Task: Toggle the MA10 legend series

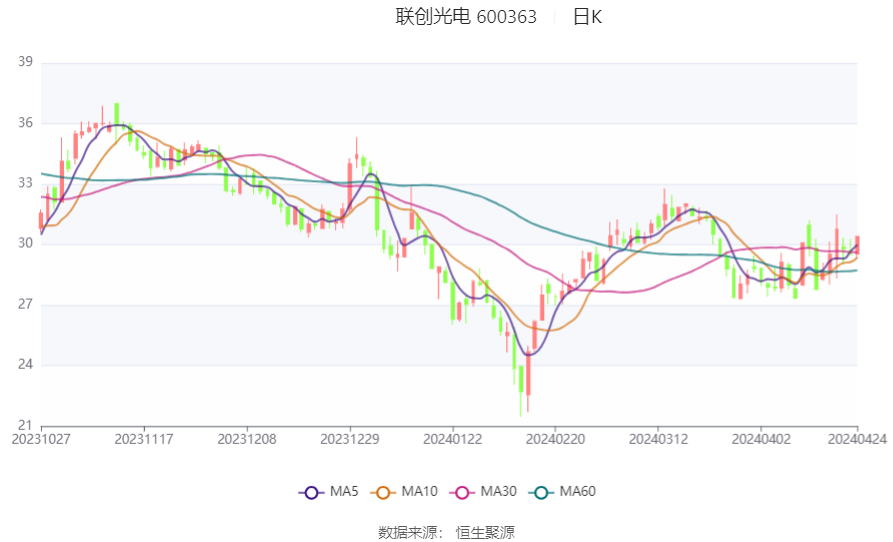Action: coord(404,492)
